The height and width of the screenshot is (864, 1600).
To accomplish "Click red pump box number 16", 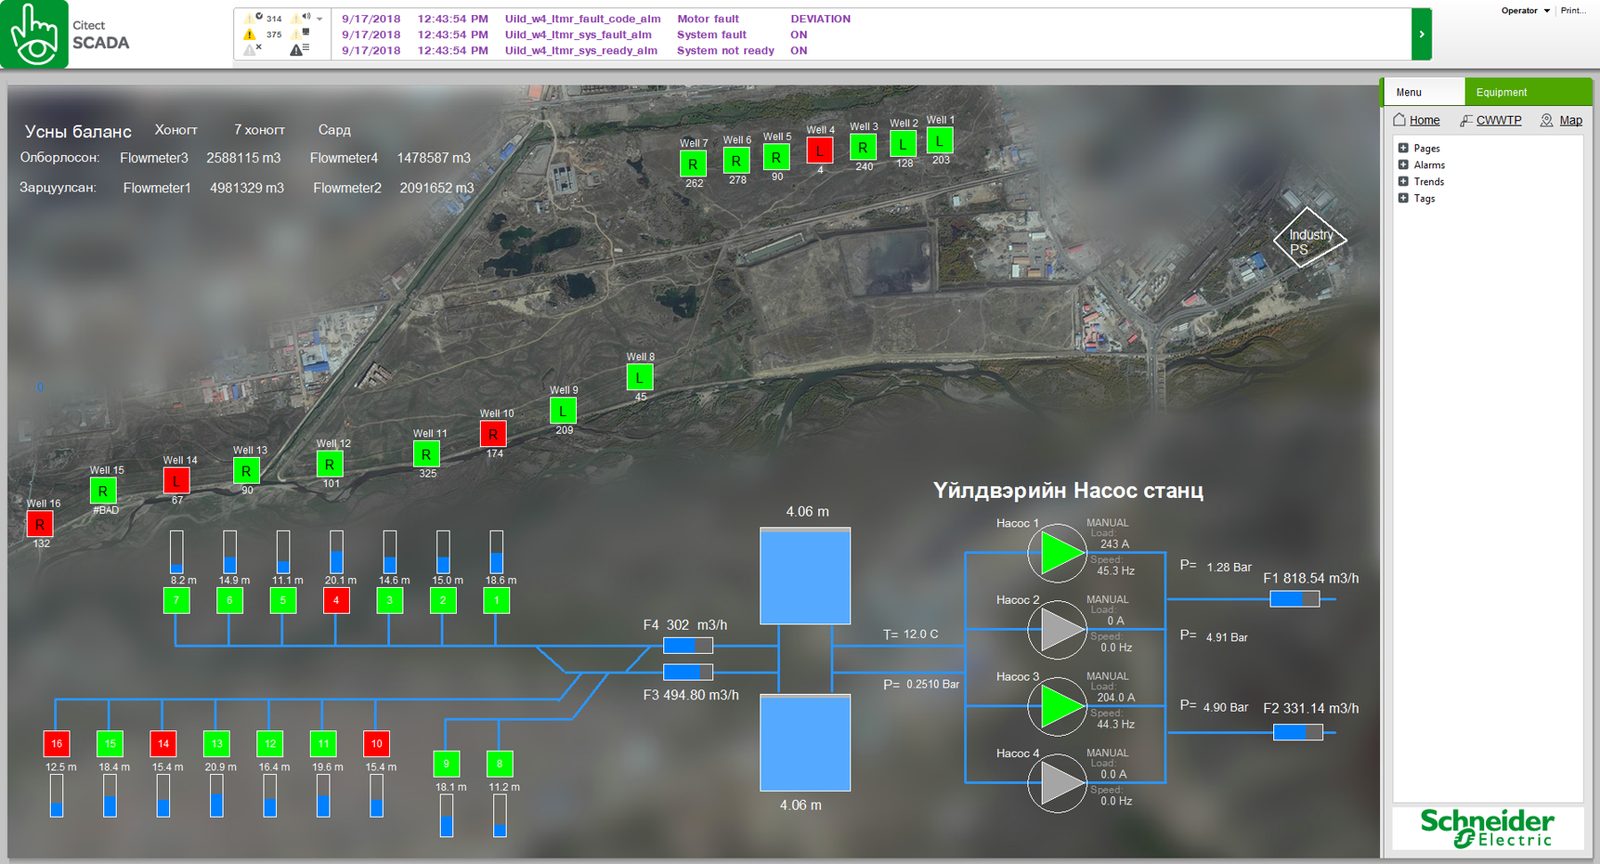I will [57, 743].
